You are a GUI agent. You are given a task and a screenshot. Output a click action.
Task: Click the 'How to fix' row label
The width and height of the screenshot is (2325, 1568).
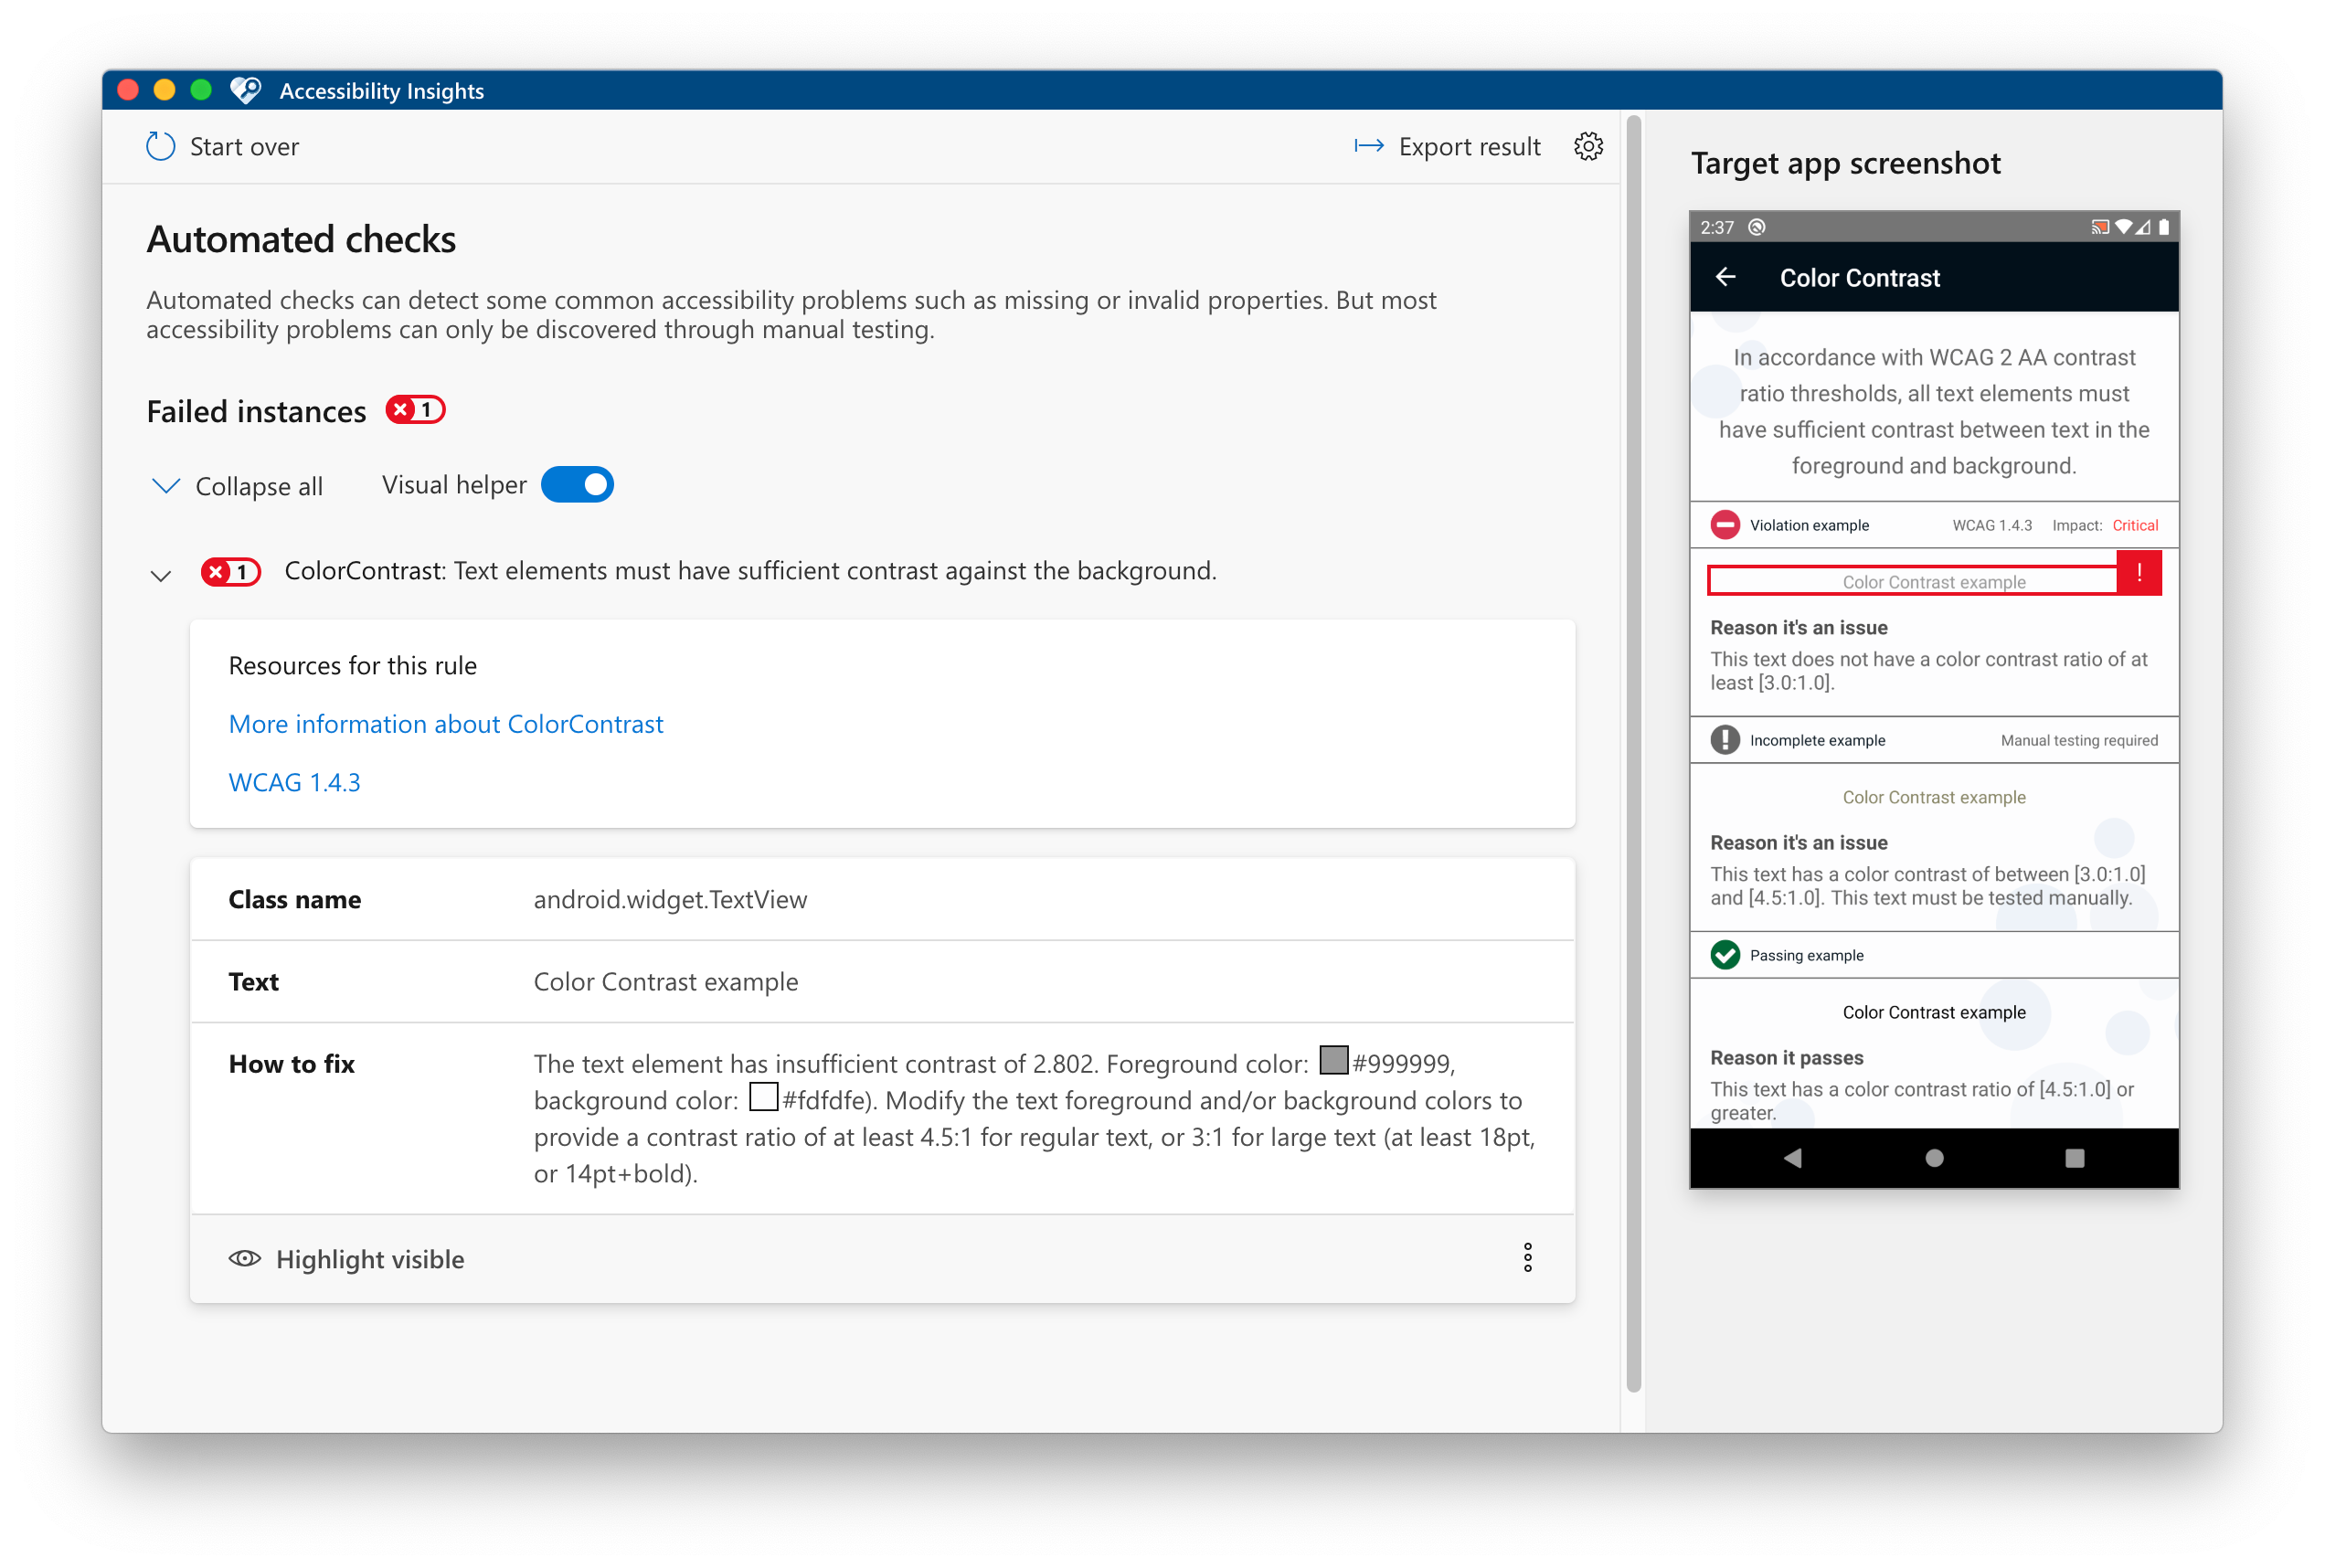coord(292,1064)
